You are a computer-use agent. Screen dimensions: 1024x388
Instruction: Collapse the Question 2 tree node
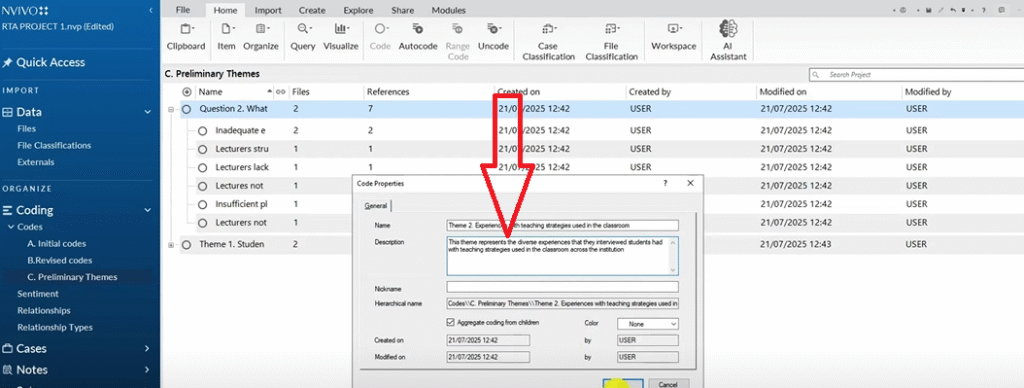click(x=171, y=110)
